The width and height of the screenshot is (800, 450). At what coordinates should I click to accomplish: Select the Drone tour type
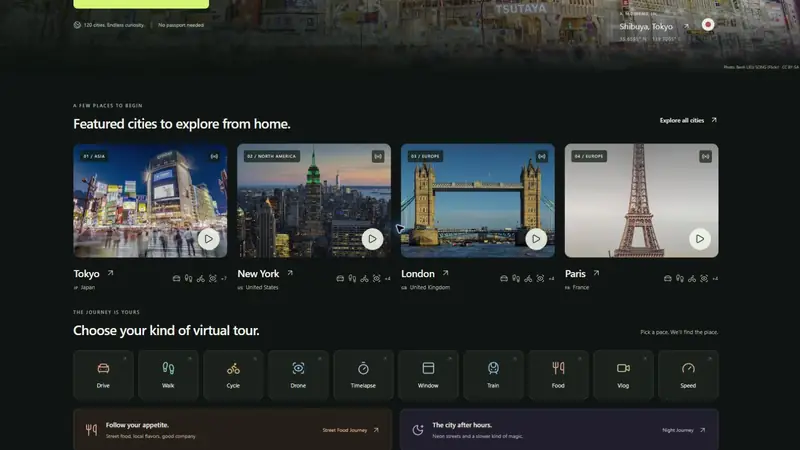[x=298, y=374]
